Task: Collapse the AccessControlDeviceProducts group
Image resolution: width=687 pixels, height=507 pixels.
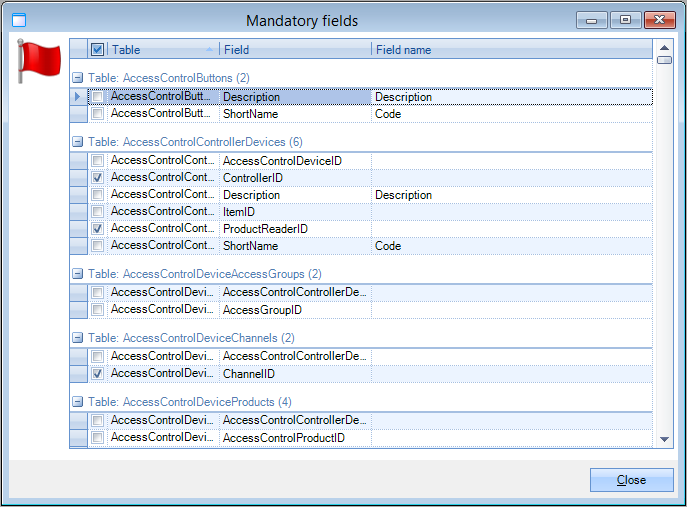Action: point(77,402)
